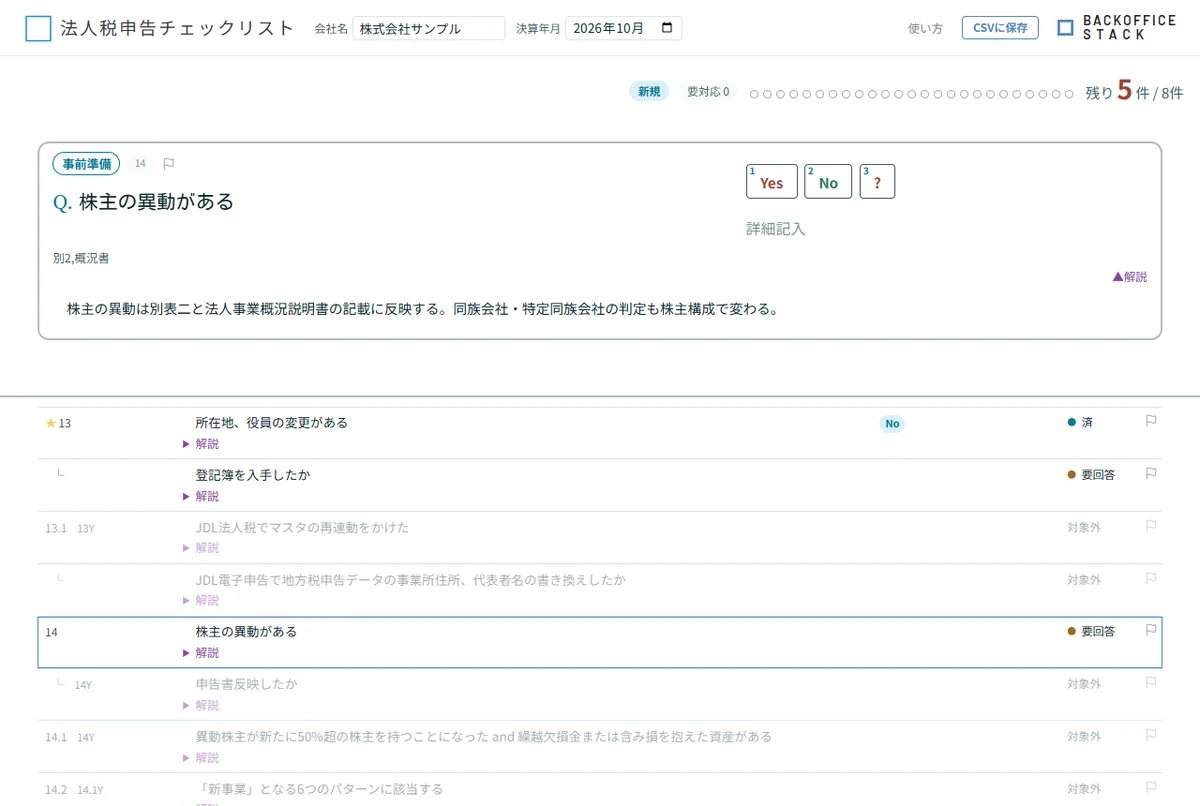Flag the selected row 株主の異動がある

1151,630
